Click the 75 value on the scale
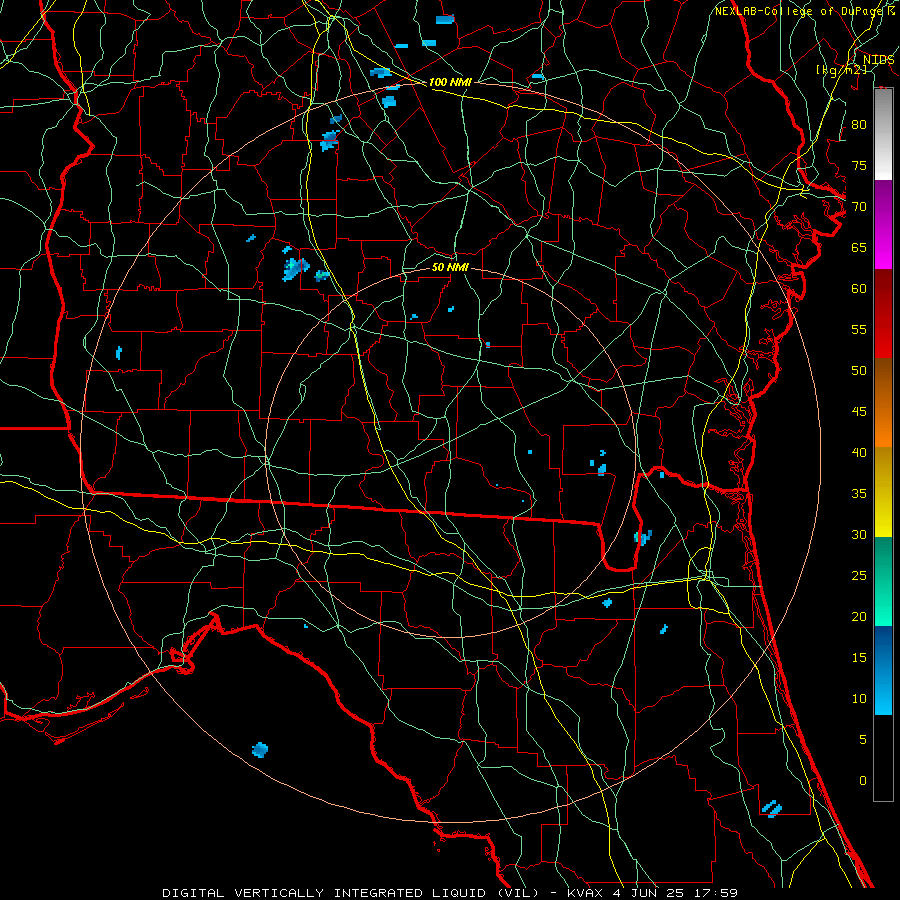The width and height of the screenshot is (900, 900). [x=859, y=166]
